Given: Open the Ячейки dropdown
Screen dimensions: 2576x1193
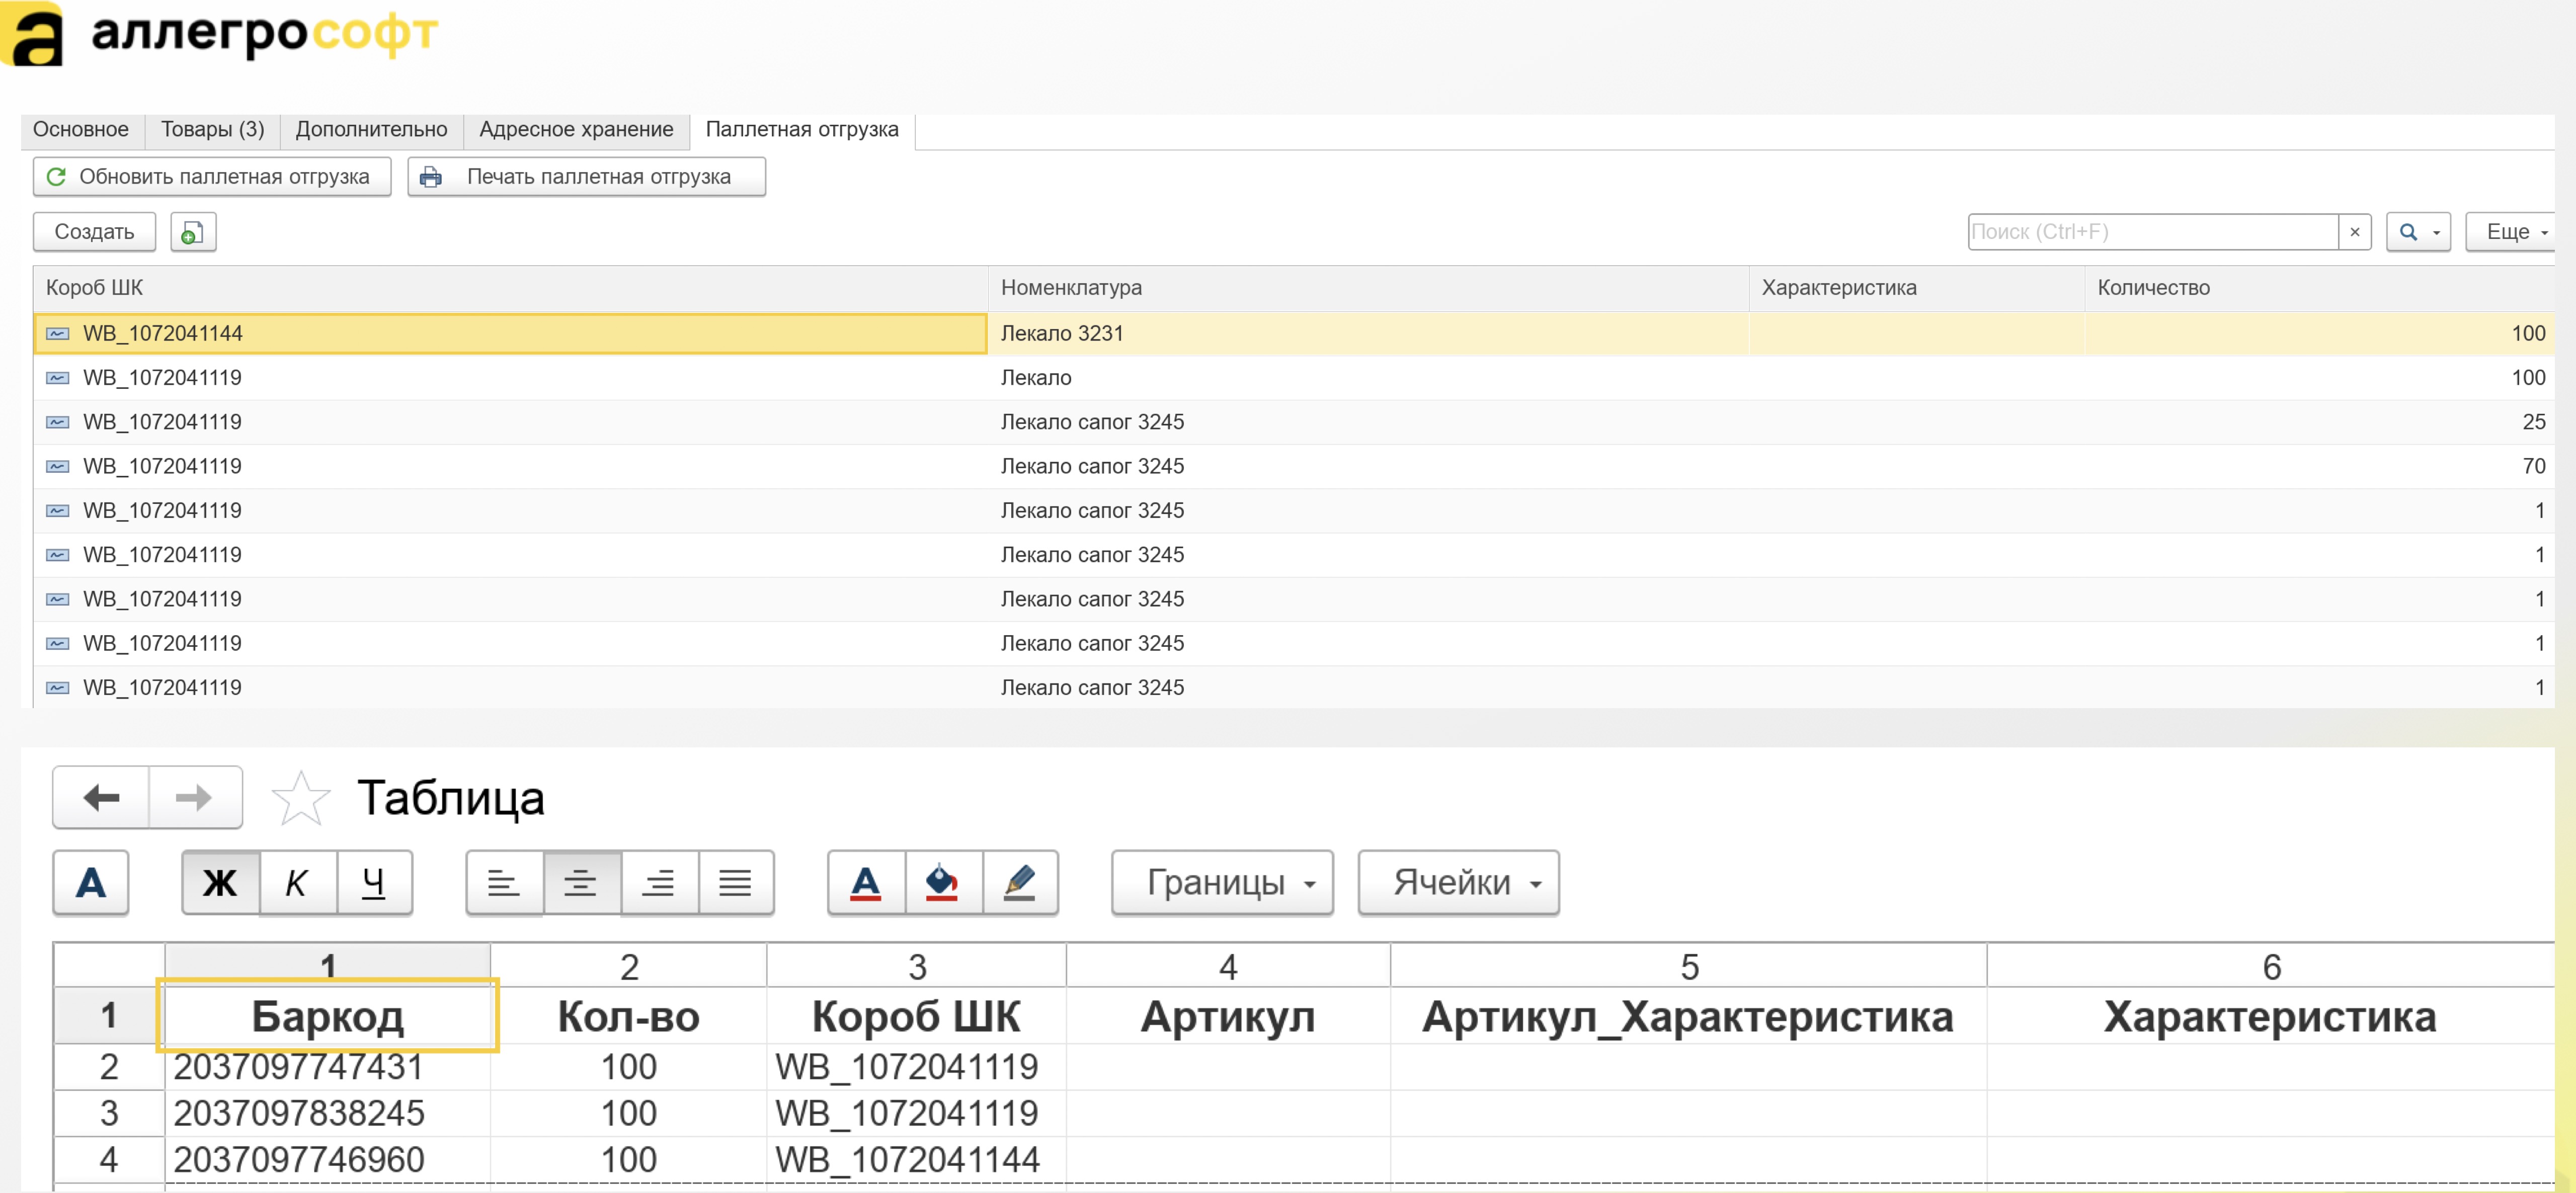Looking at the screenshot, I should [1458, 883].
